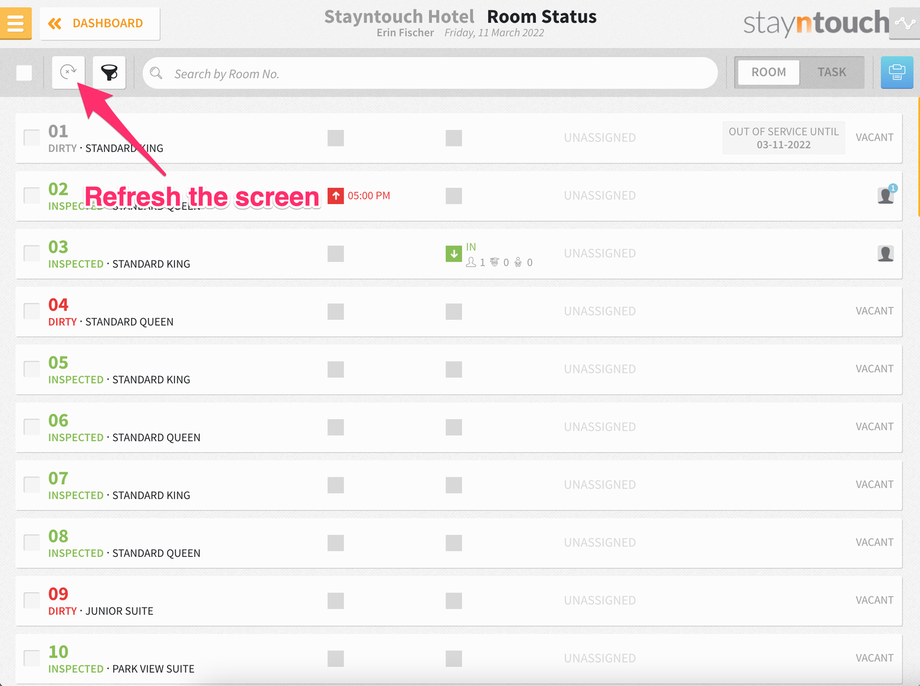Image resolution: width=920 pixels, height=686 pixels.
Task: Click green arrival arrow in room 03
Action: tap(454, 254)
